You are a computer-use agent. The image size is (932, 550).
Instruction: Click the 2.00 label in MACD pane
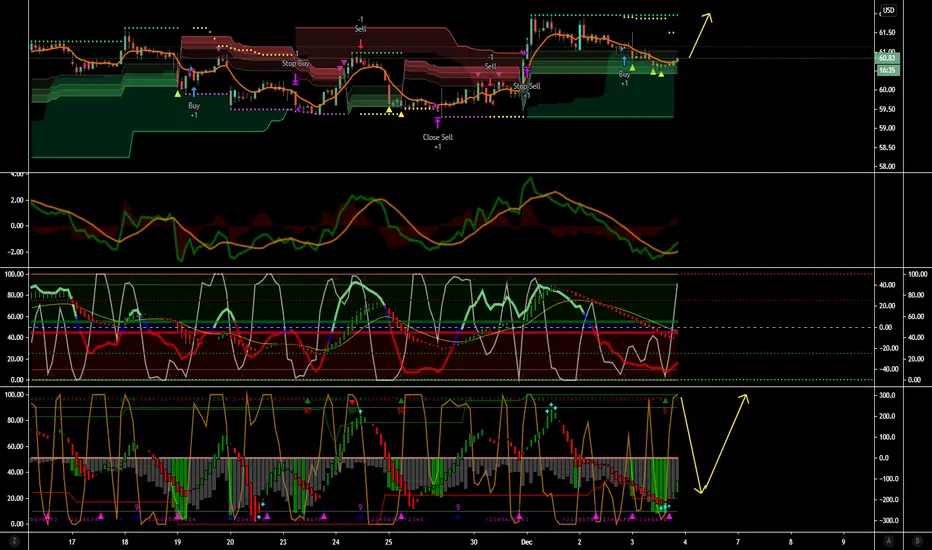[17, 200]
